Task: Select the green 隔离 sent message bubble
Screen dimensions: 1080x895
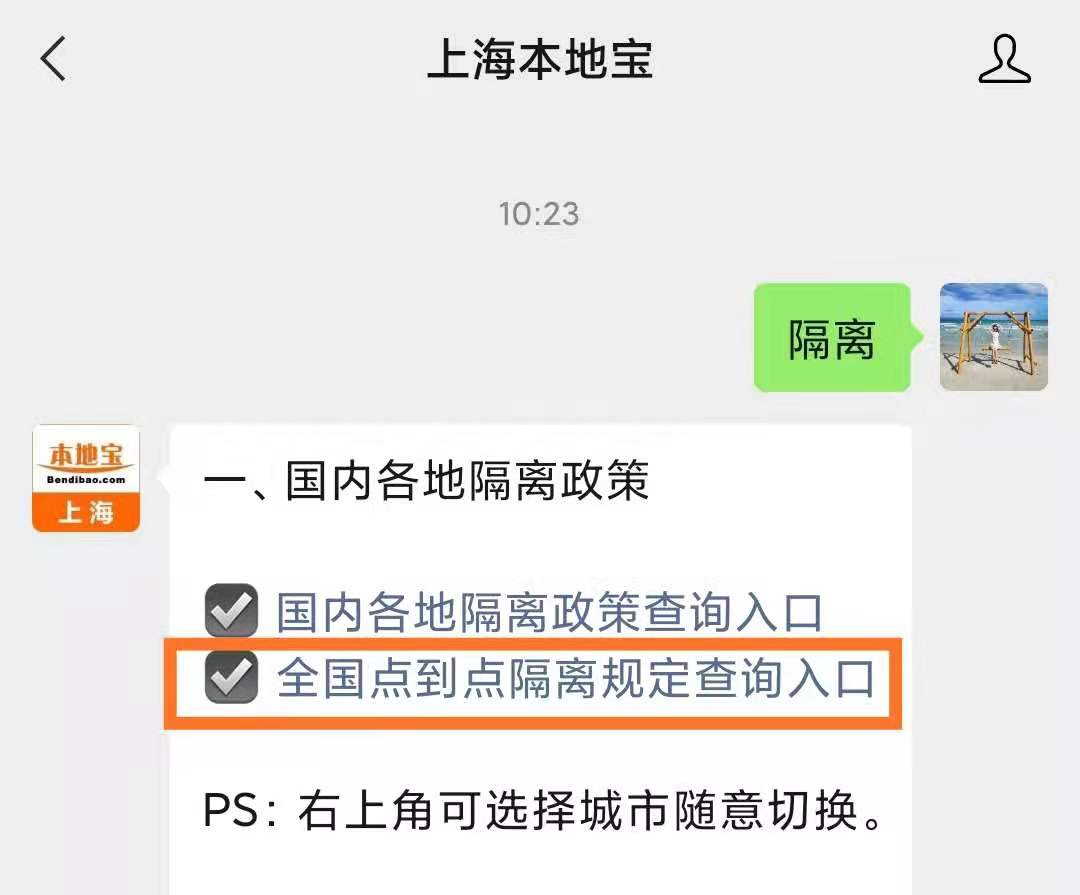Action: pos(832,337)
